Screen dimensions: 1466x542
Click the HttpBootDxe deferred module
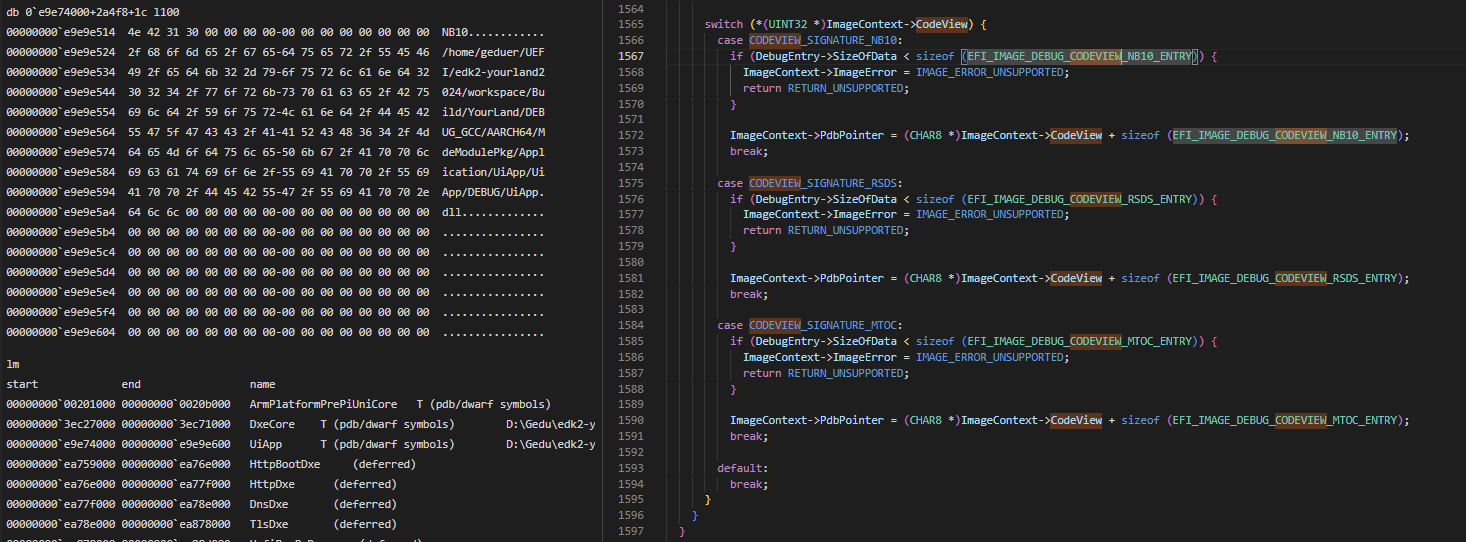point(285,464)
